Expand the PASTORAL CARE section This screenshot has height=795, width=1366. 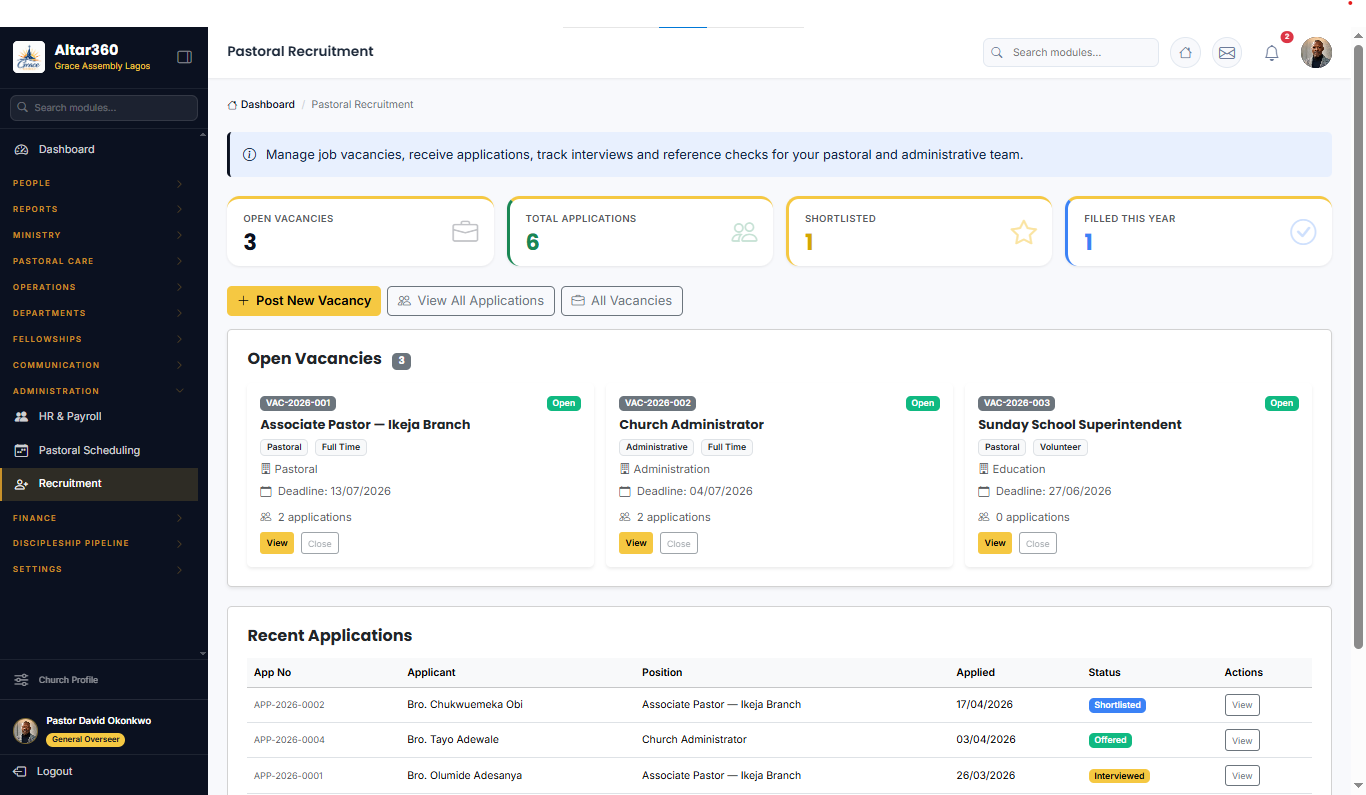tap(99, 261)
